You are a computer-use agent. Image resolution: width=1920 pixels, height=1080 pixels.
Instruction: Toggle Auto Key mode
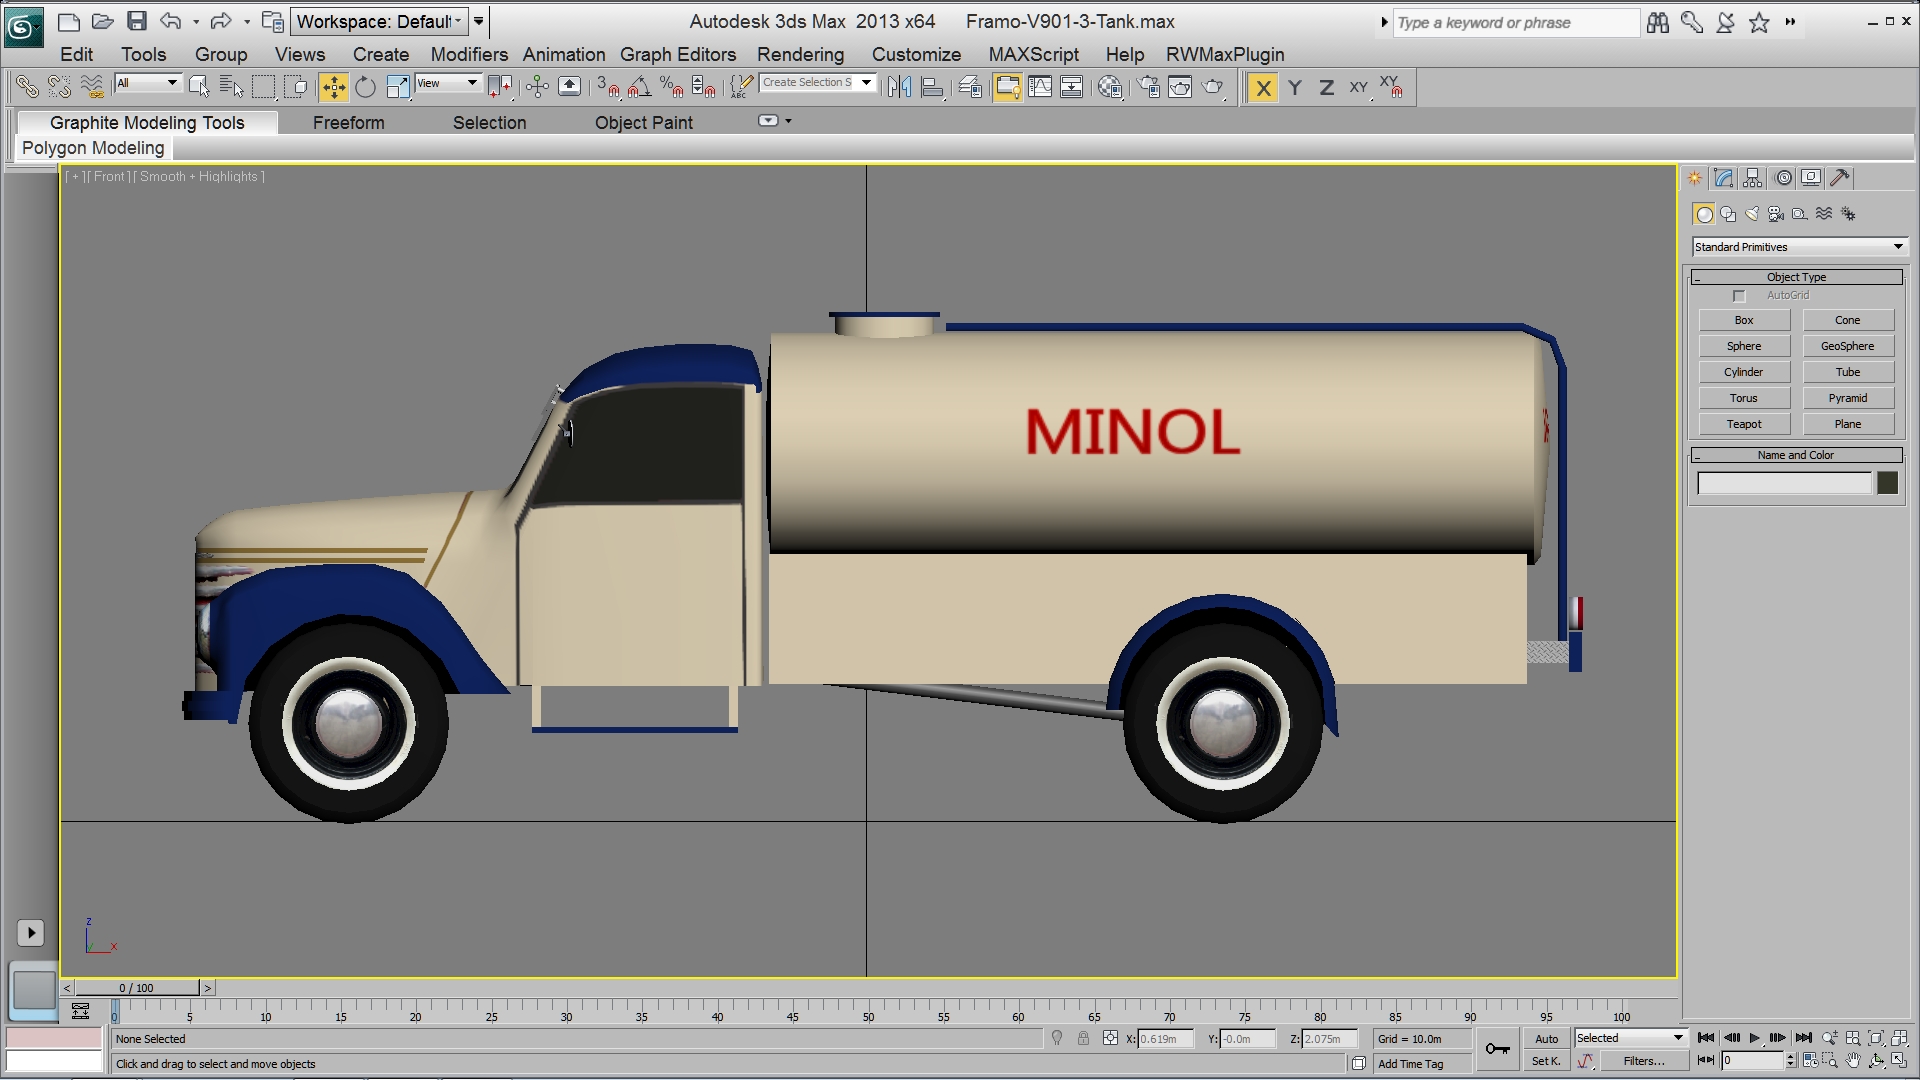[x=1546, y=1039]
